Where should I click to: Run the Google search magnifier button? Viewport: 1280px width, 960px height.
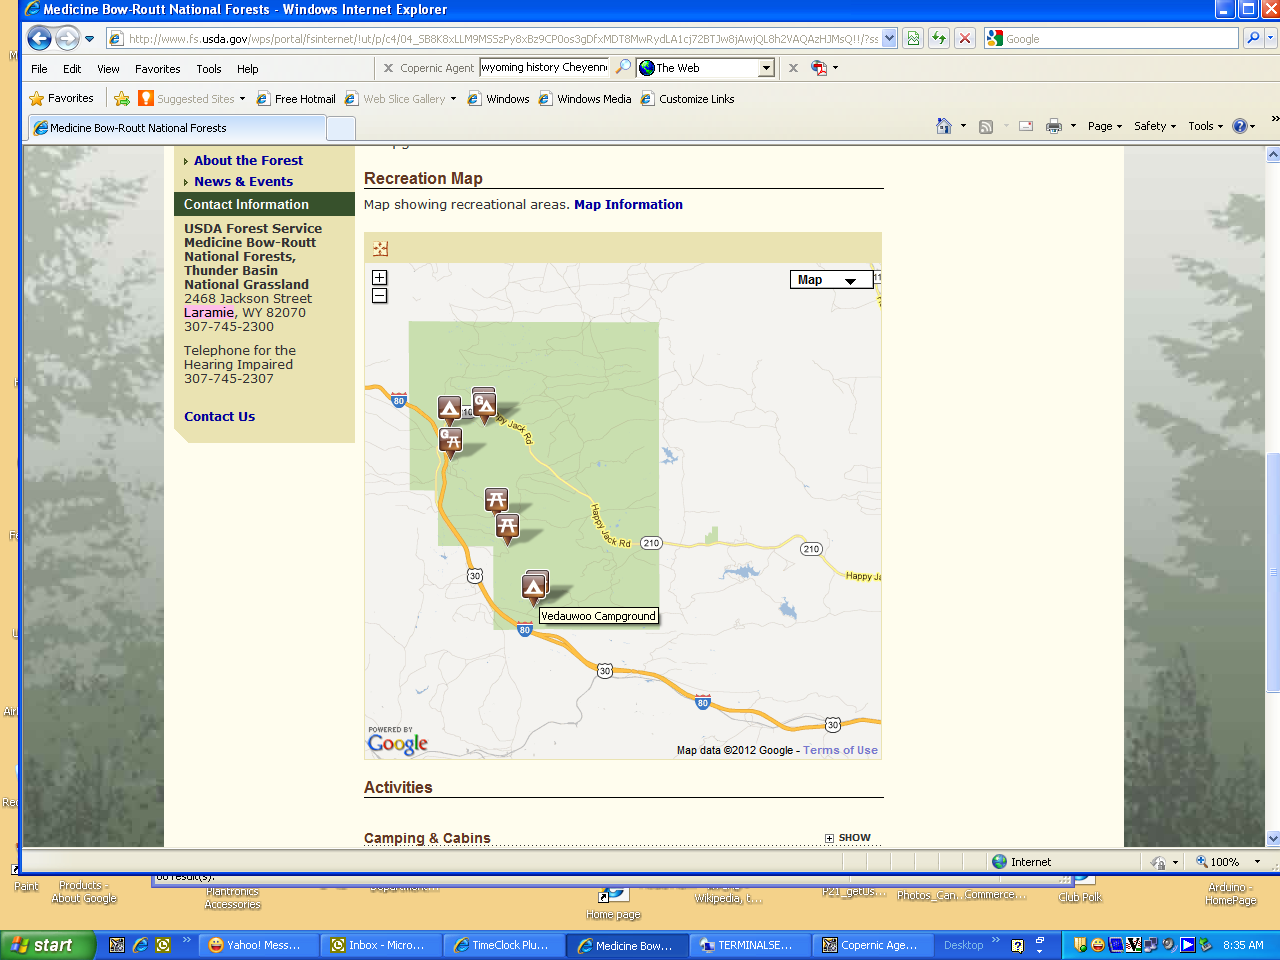pos(1252,38)
